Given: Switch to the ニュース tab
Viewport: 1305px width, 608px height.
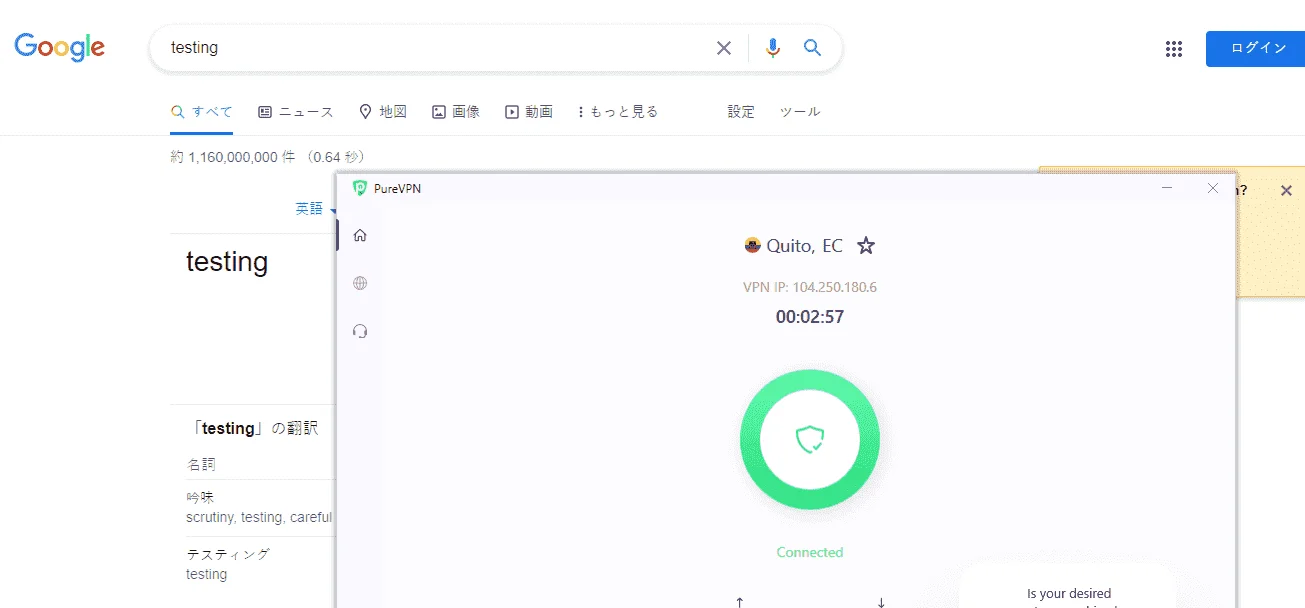Looking at the screenshot, I should (296, 112).
